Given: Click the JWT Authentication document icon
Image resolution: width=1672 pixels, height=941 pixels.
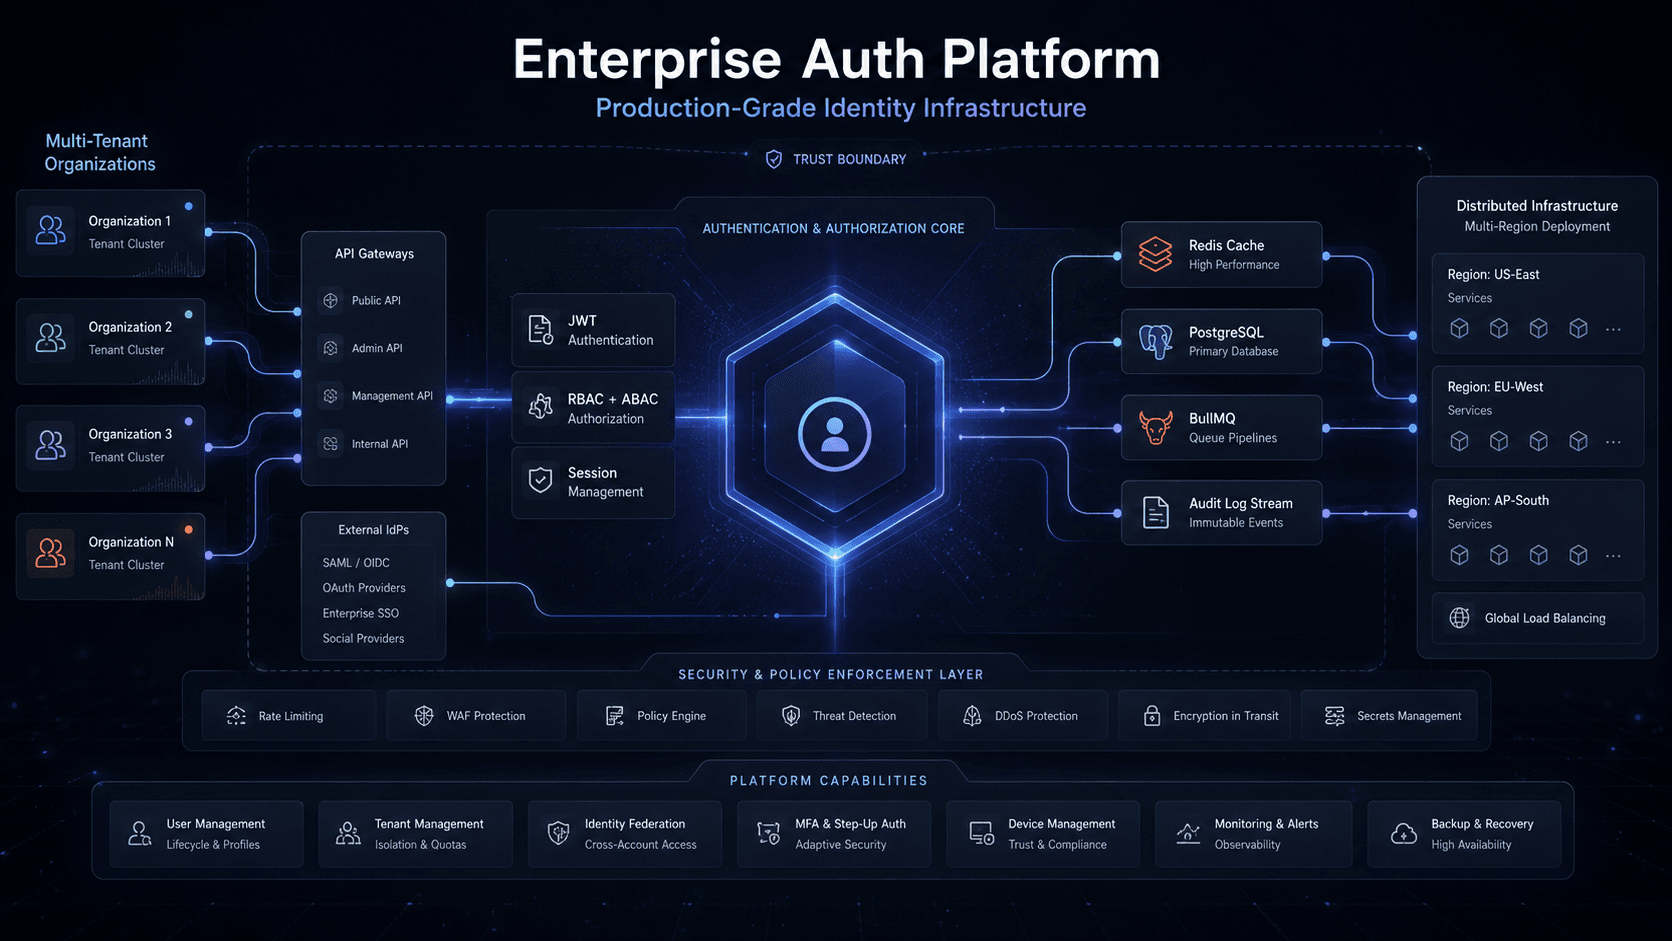Looking at the screenshot, I should 541,330.
